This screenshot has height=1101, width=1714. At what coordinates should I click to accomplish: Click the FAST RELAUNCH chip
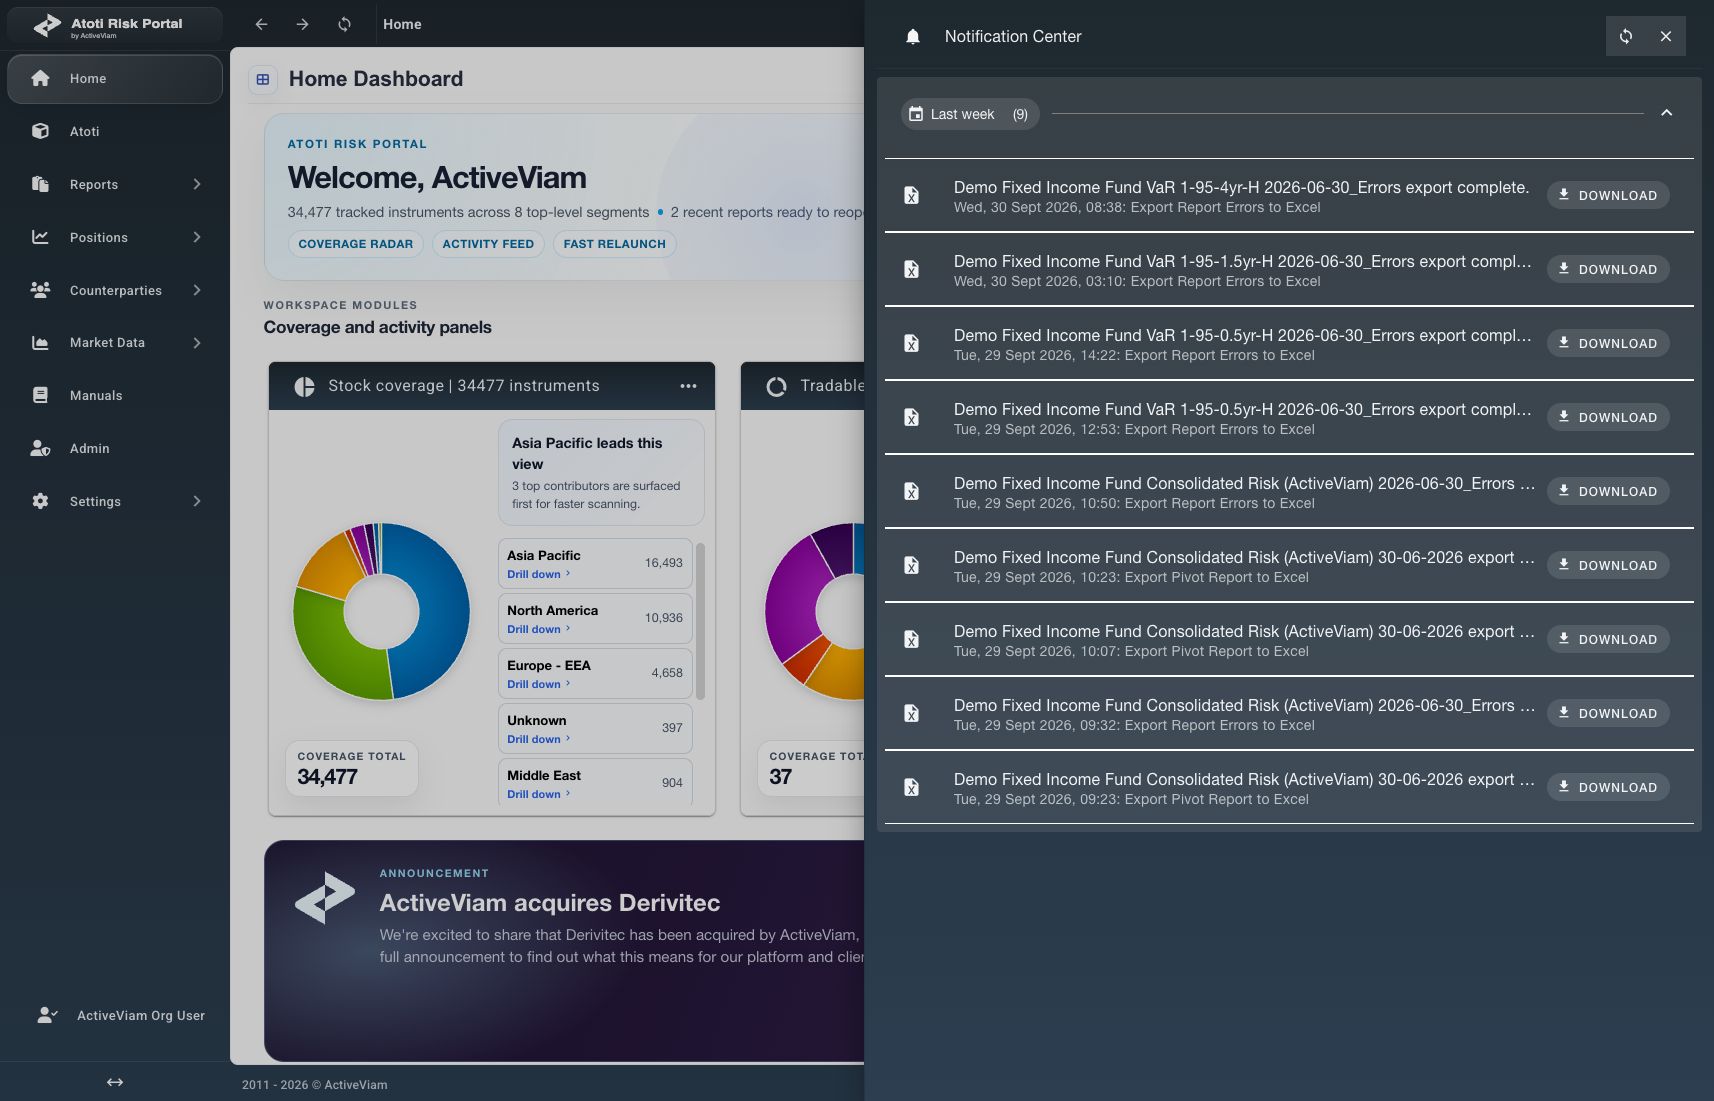[614, 244]
